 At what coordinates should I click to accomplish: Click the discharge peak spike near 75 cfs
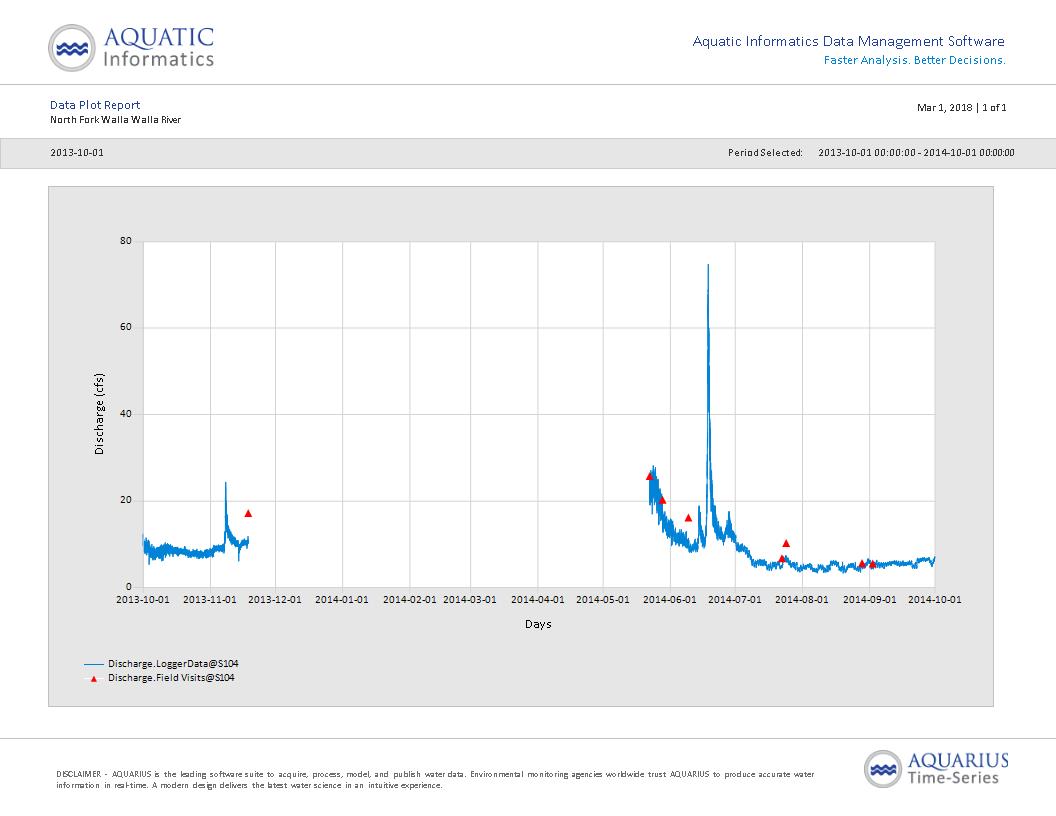708,265
